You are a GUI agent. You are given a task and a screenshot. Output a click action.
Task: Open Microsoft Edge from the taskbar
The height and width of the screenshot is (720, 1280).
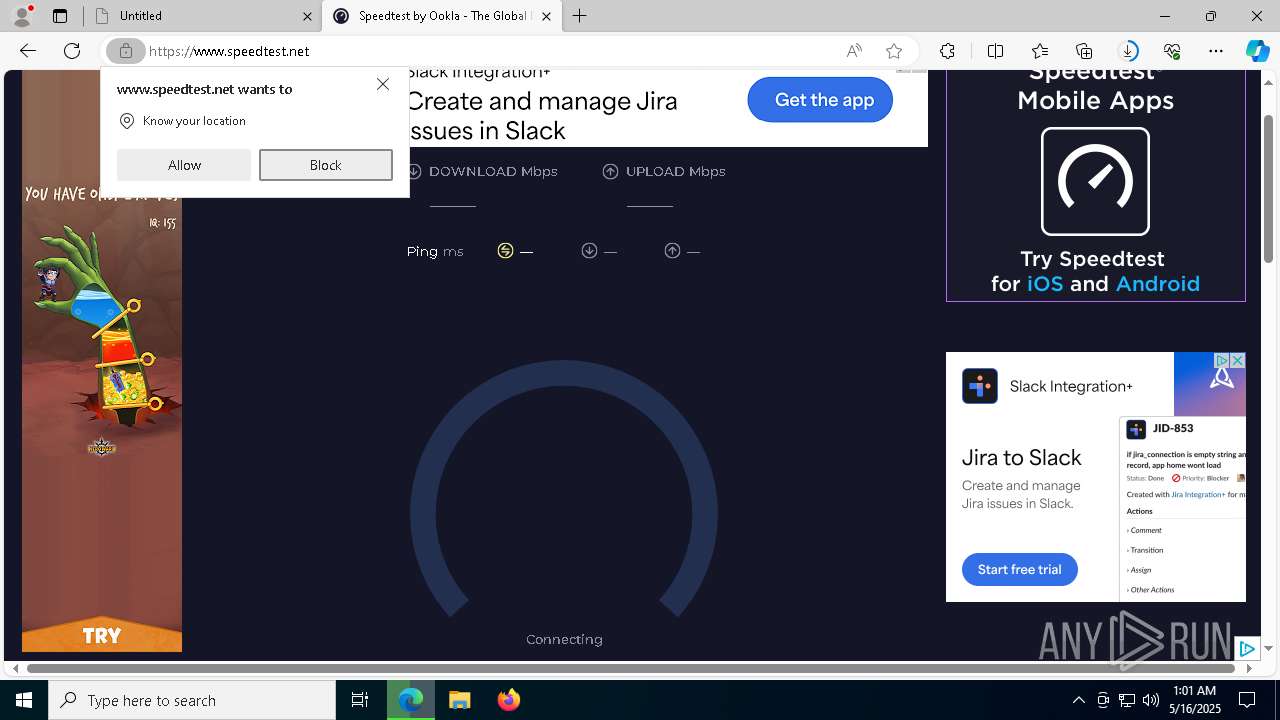pos(411,700)
